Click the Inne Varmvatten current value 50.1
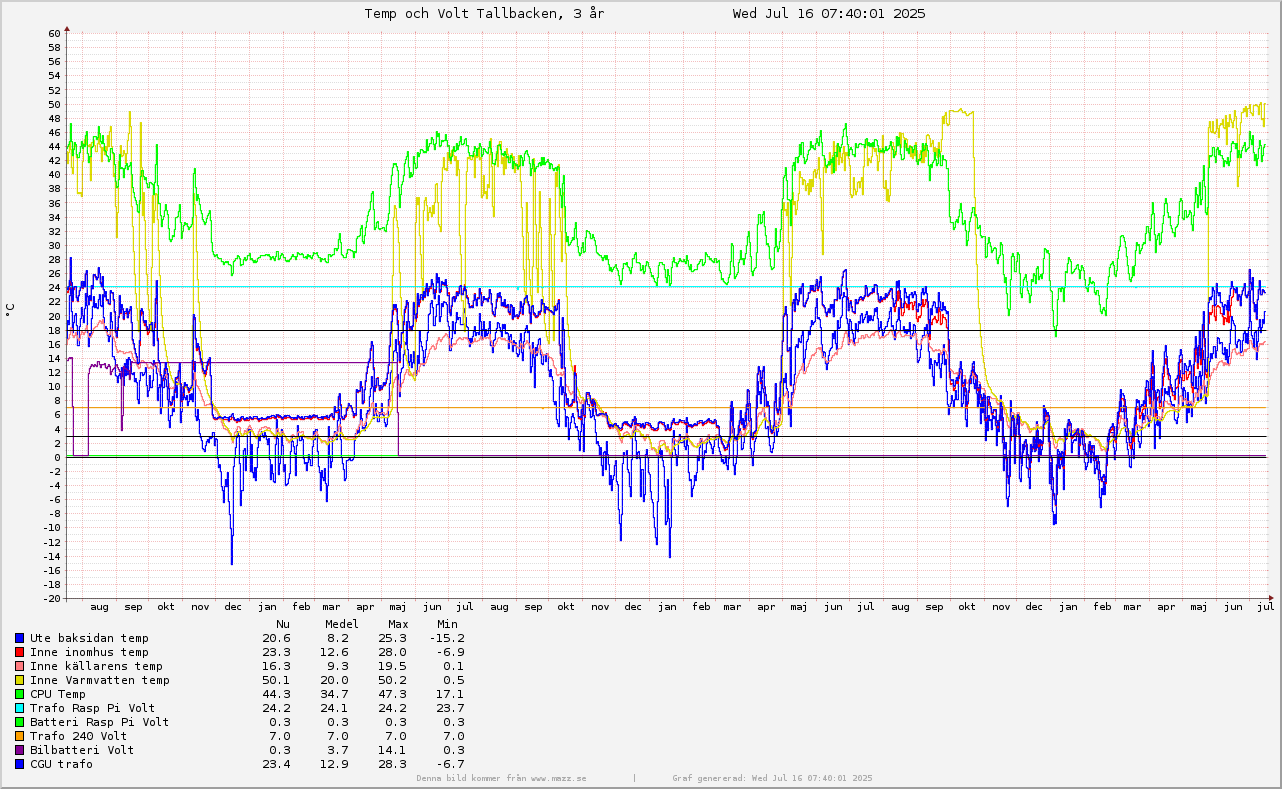Viewport: 1282px width, 789px height. tap(276, 680)
